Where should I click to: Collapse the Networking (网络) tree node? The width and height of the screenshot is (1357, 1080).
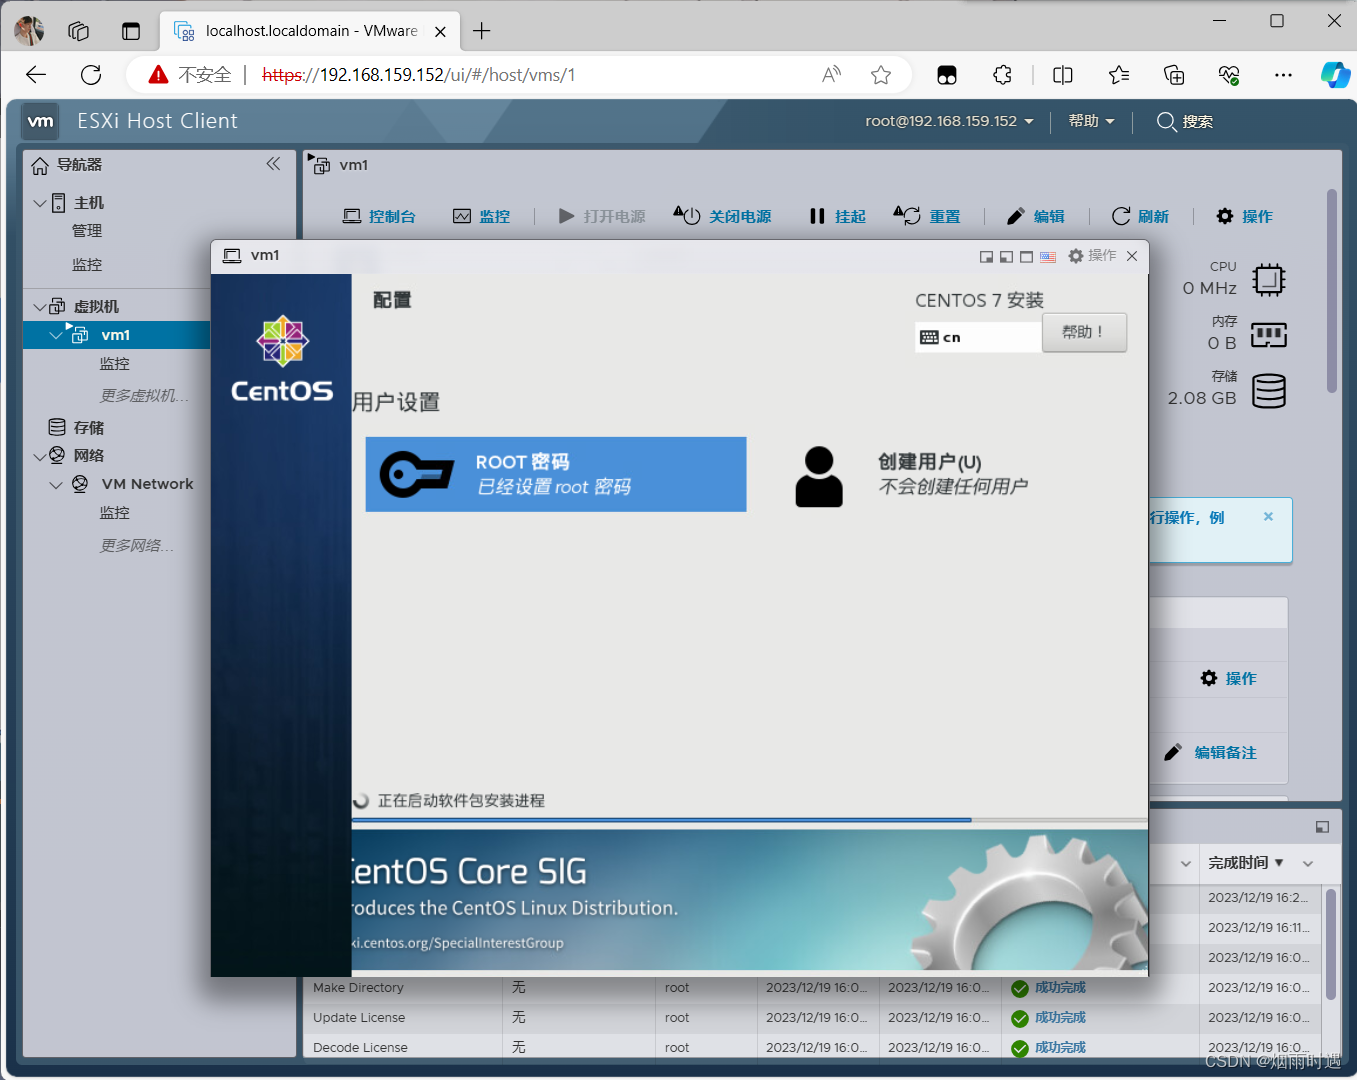coord(40,456)
